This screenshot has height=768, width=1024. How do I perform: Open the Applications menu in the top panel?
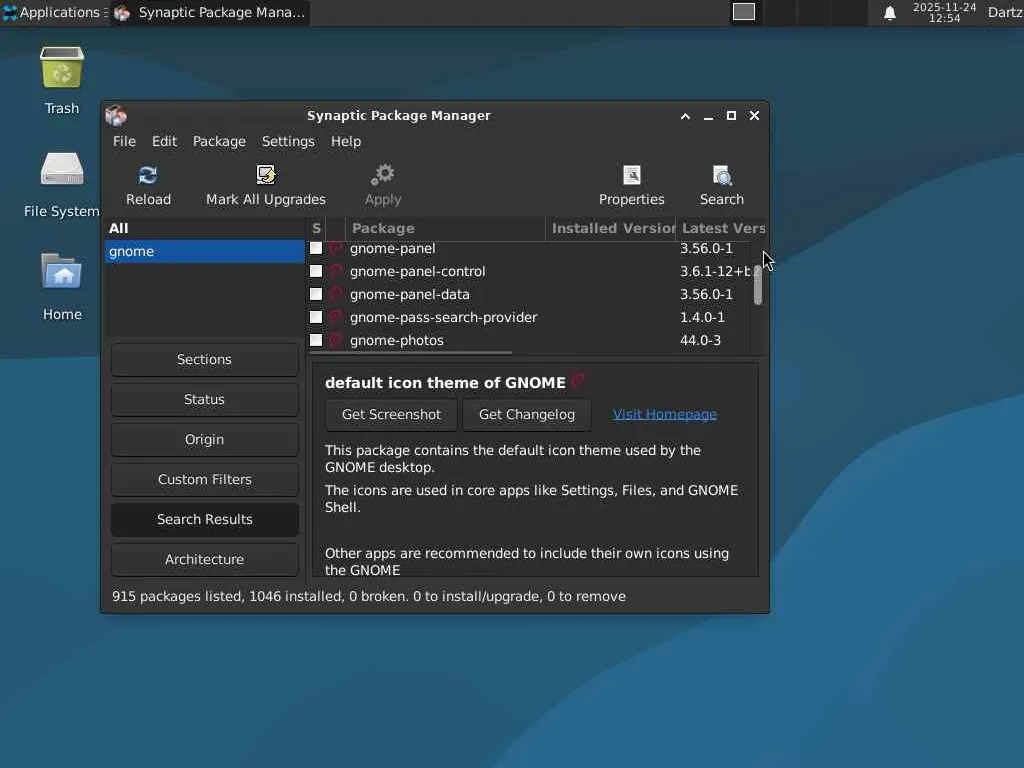(x=54, y=12)
